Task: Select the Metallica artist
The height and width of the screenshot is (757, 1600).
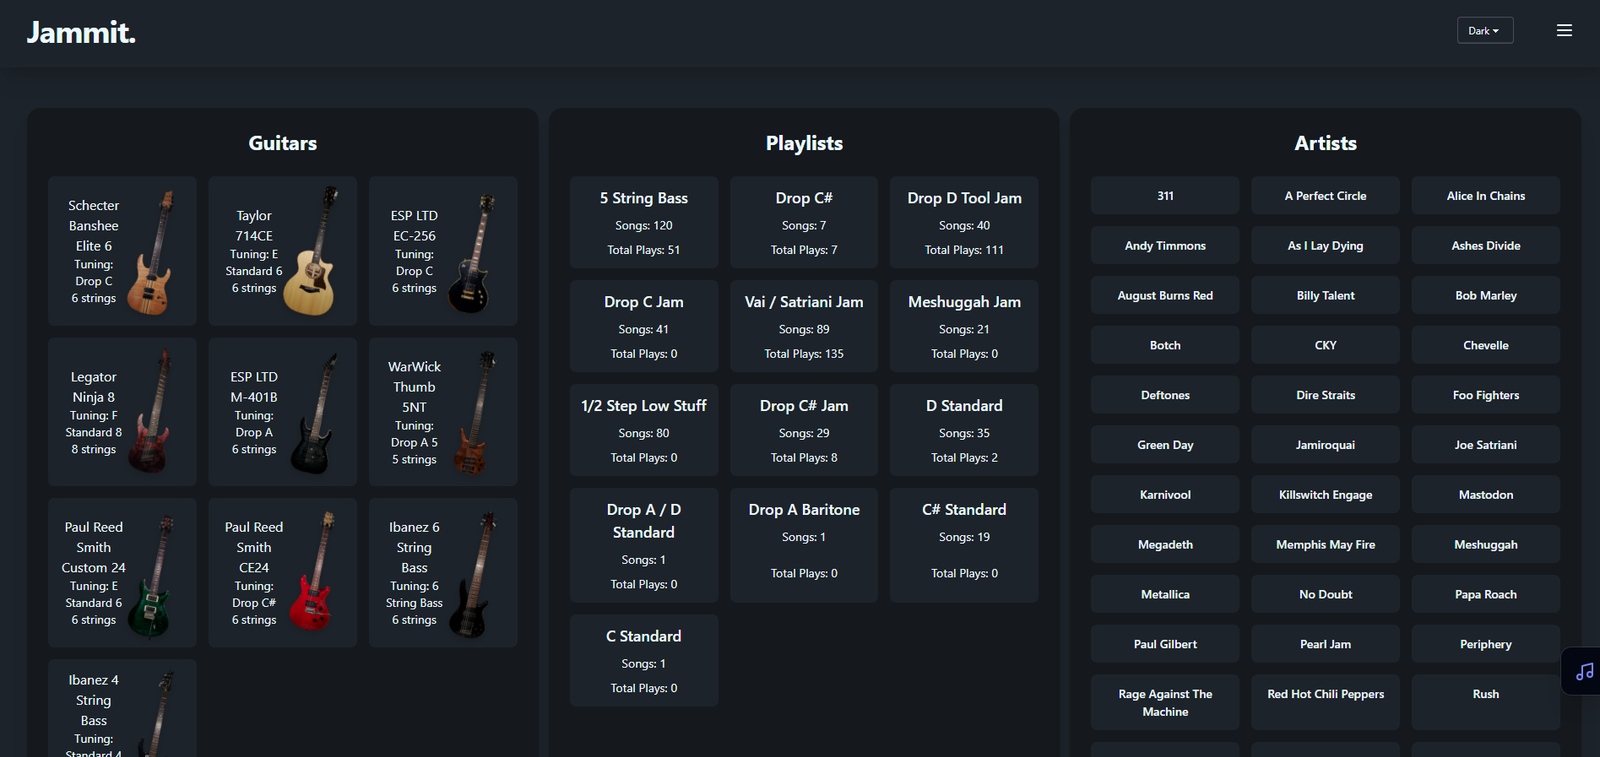Action: tap(1165, 594)
